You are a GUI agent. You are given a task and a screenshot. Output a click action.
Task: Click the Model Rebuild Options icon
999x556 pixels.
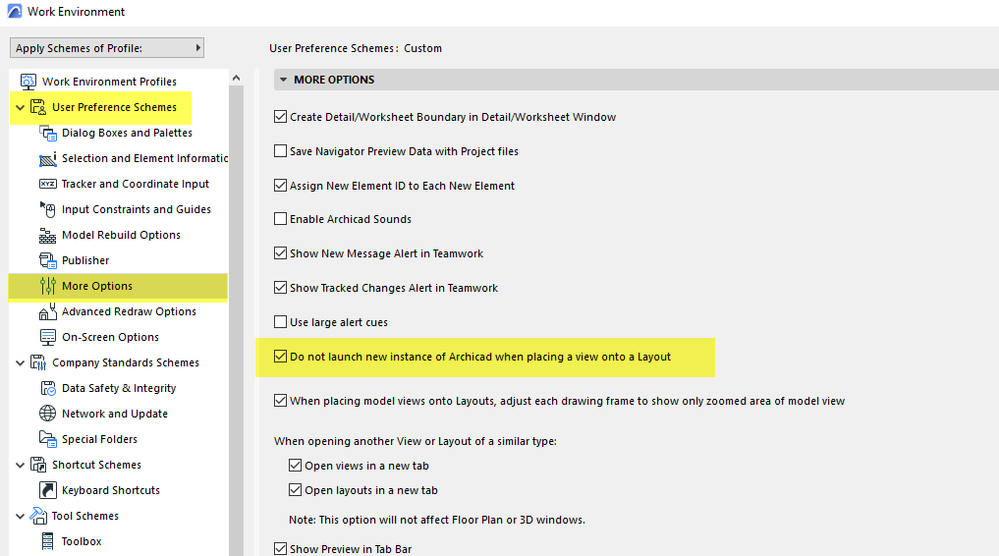click(47, 235)
